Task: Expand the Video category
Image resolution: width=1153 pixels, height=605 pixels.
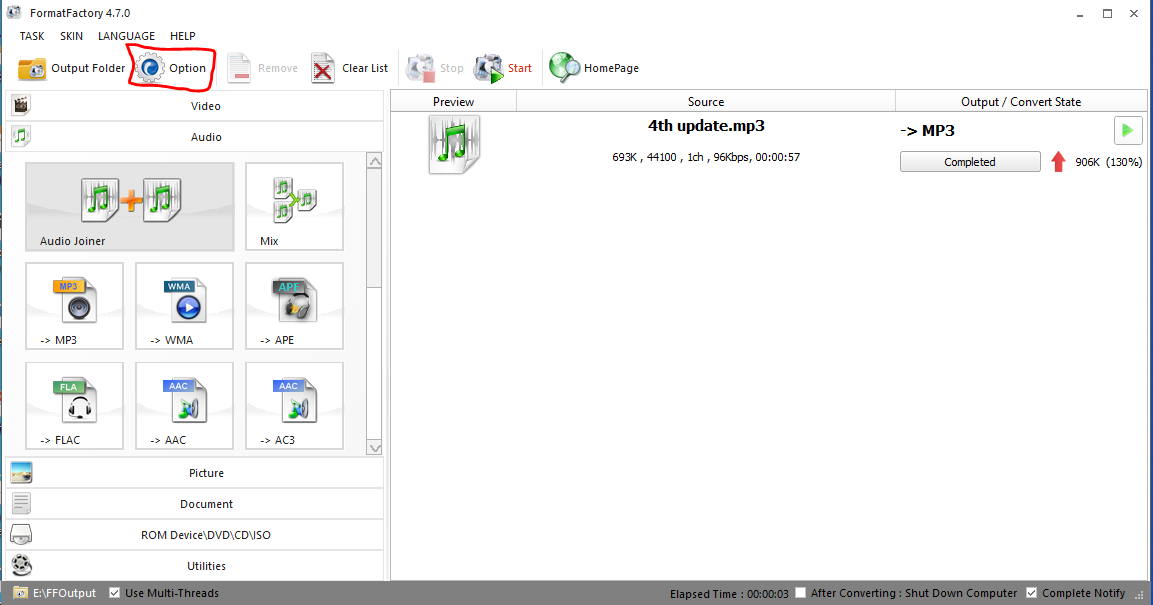Action: click(195, 106)
